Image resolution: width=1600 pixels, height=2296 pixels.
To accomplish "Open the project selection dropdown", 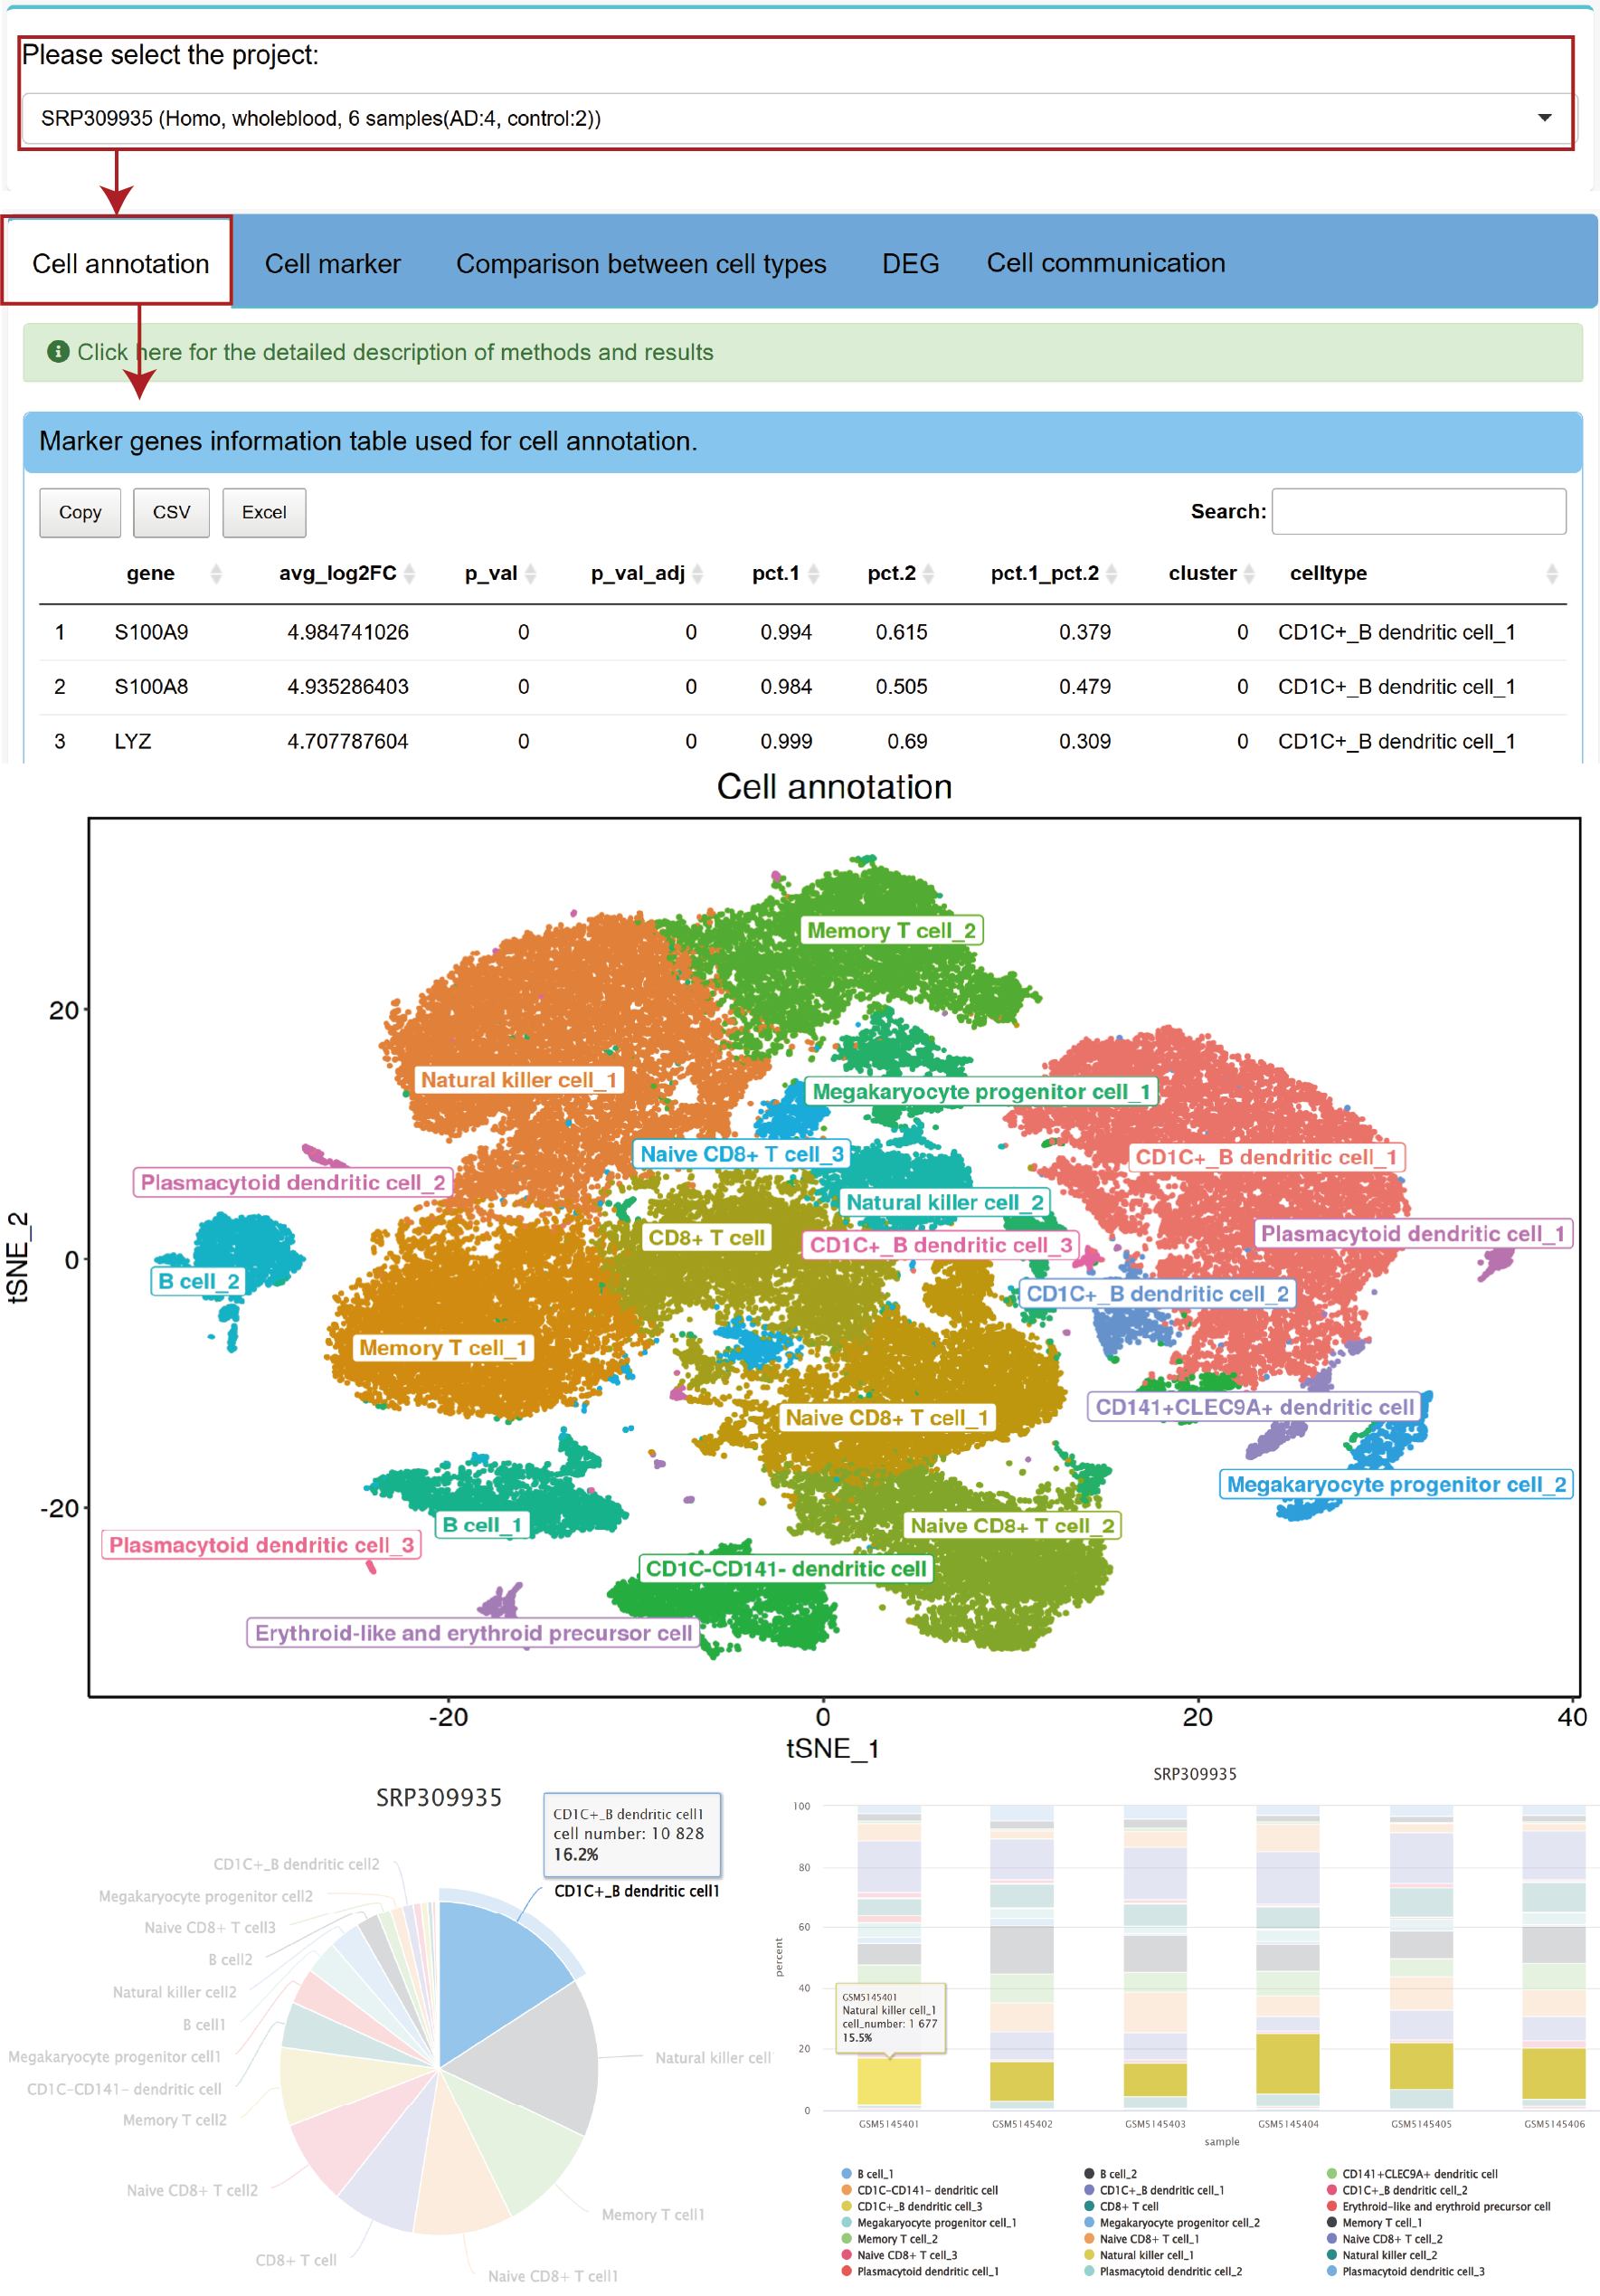I will click(796, 118).
